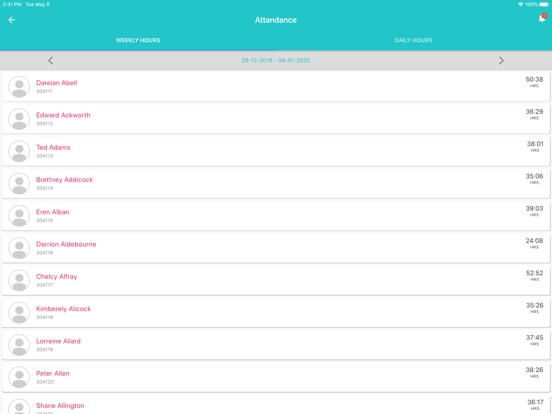Image resolution: width=552 pixels, height=414 pixels.
Task: Open Peter Allen's avatar
Action: coord(19,377)
